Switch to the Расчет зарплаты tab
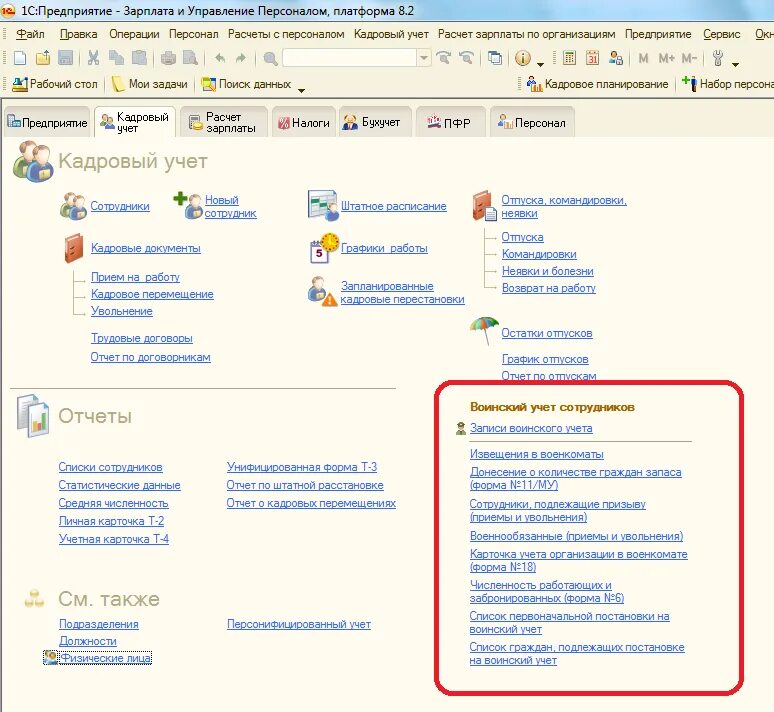Viewport: 774px width, 712px height. [x=223, y=122]
